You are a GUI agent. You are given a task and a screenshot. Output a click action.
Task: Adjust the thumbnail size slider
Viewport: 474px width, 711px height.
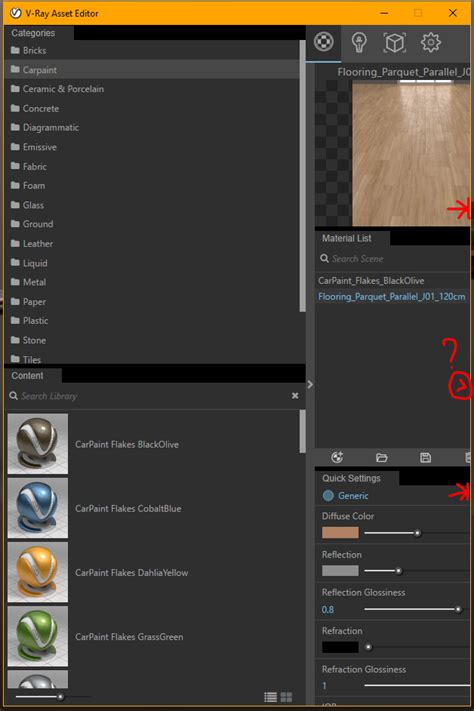point(60,696)
